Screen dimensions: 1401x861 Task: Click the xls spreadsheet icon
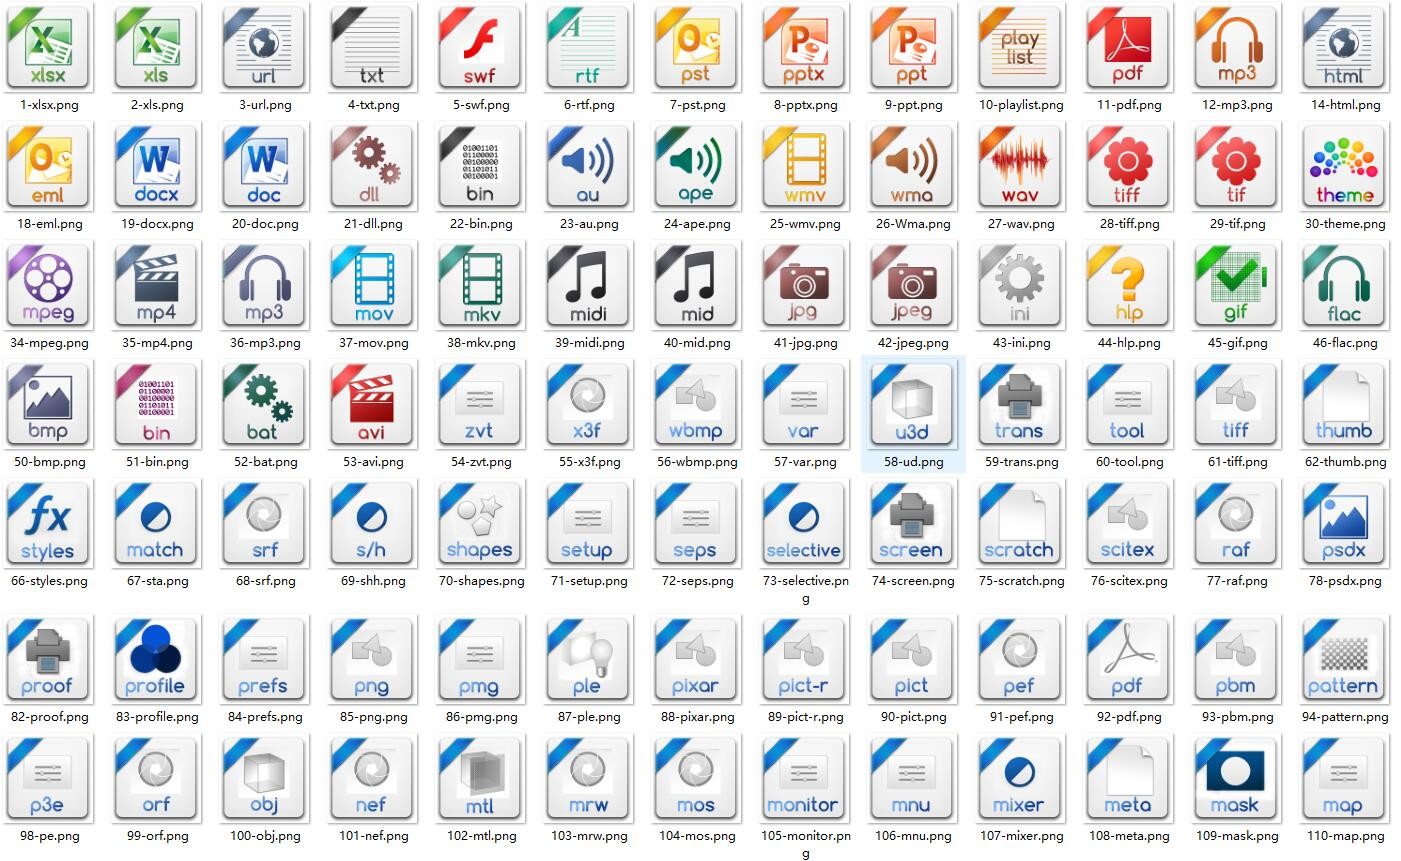[x=156, y=48]
